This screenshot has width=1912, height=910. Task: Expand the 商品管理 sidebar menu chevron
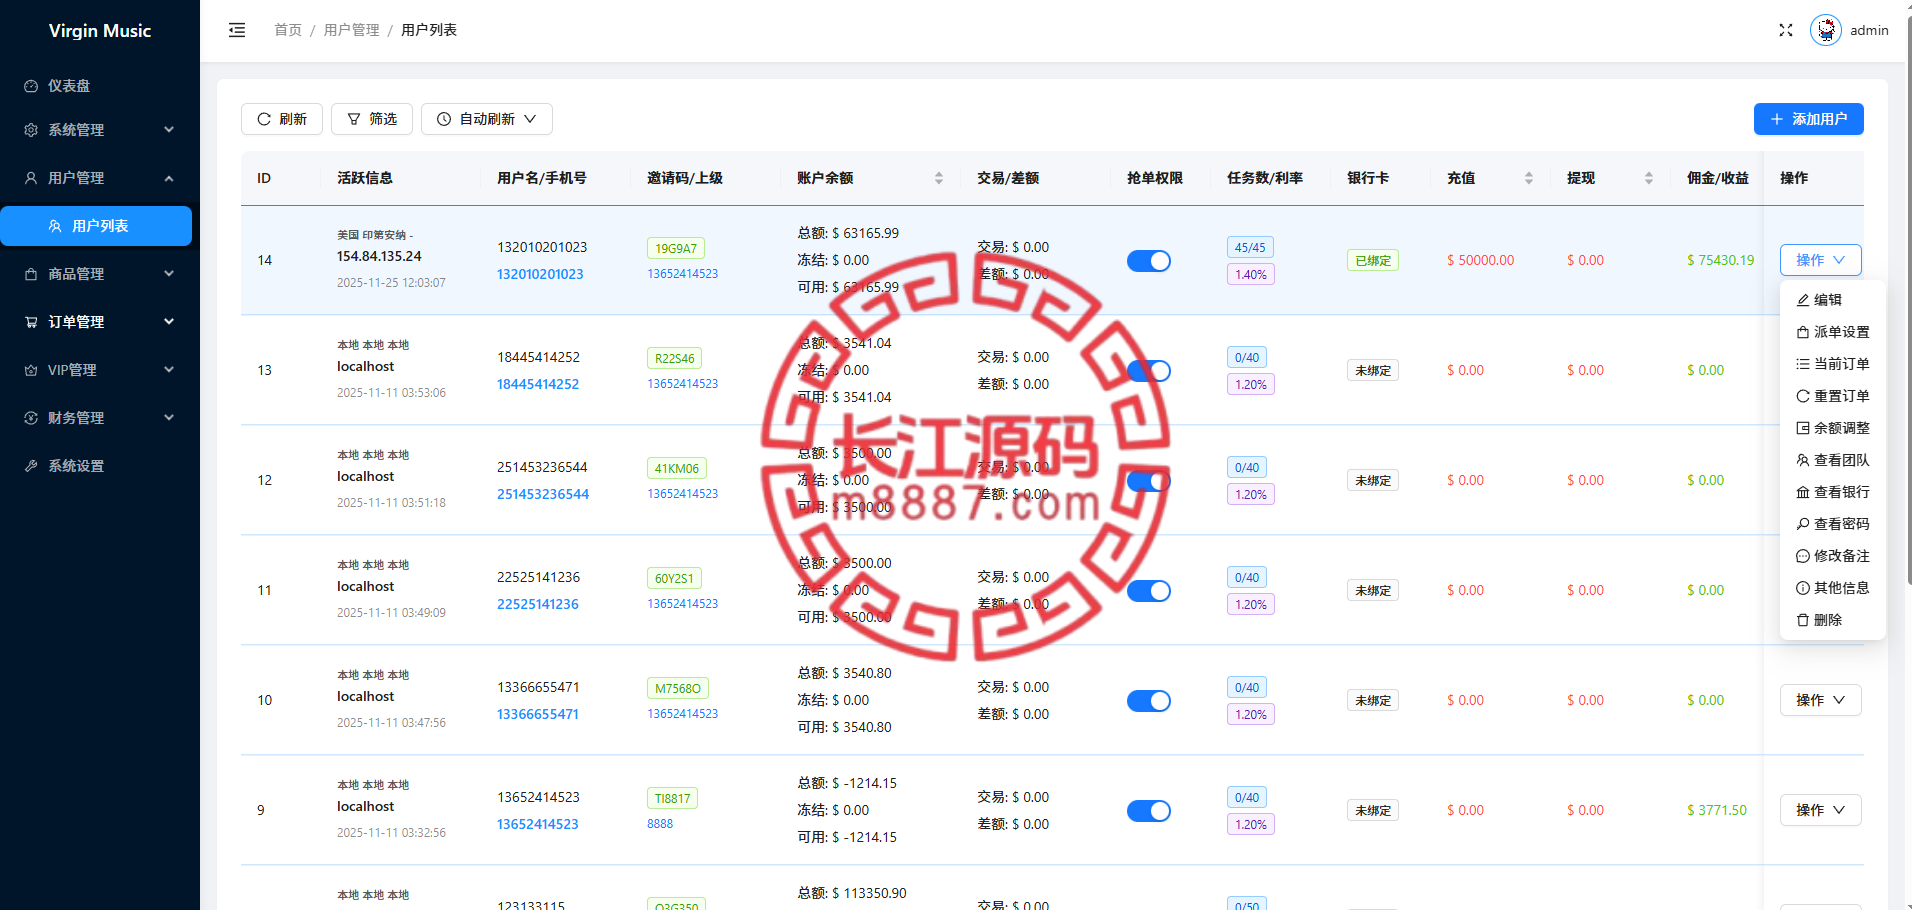click(169, 274)
